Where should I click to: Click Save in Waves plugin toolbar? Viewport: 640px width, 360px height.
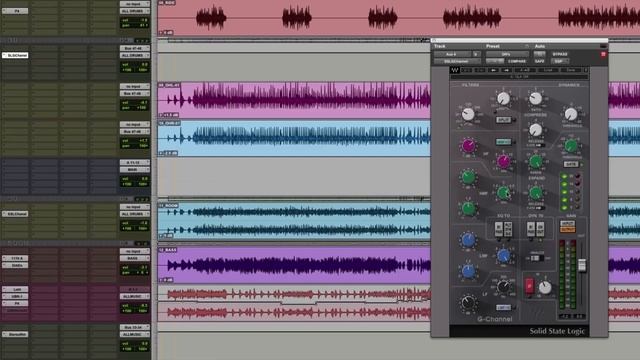tap(571, 70)
